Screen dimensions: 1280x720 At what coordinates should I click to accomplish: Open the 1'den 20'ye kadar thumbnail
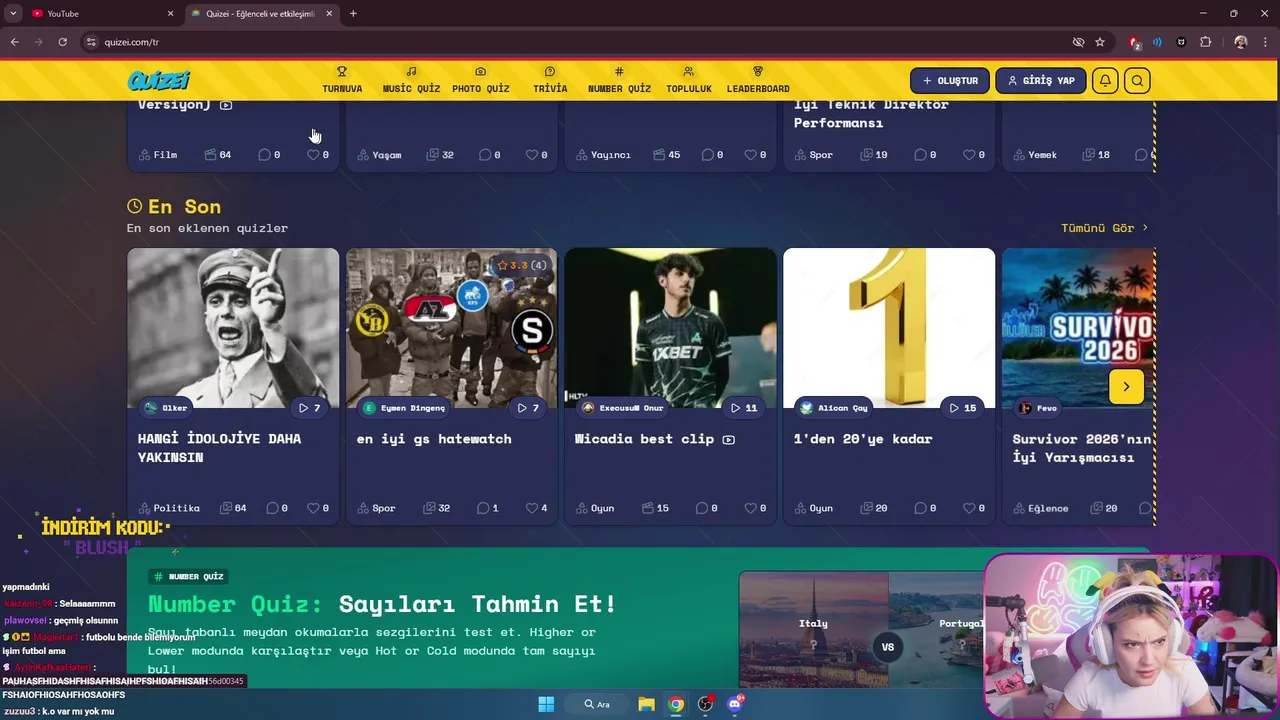(x=889, y=328)
